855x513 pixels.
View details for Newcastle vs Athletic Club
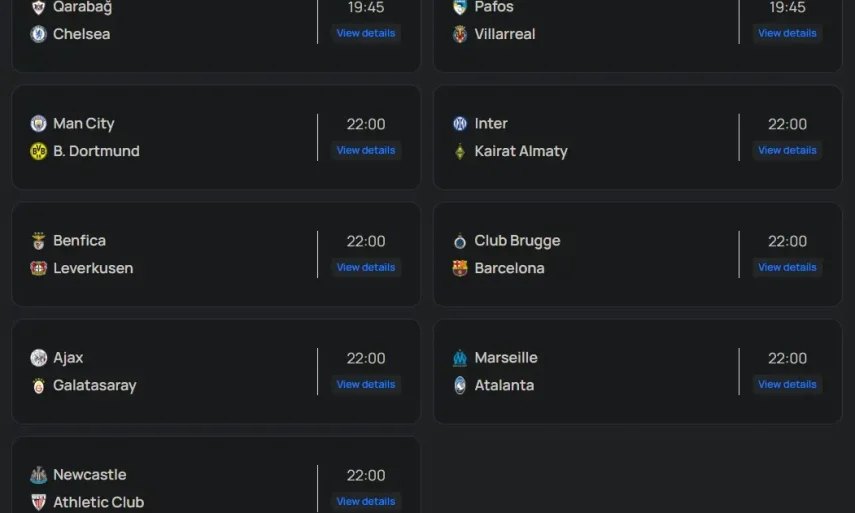point(366,501)
